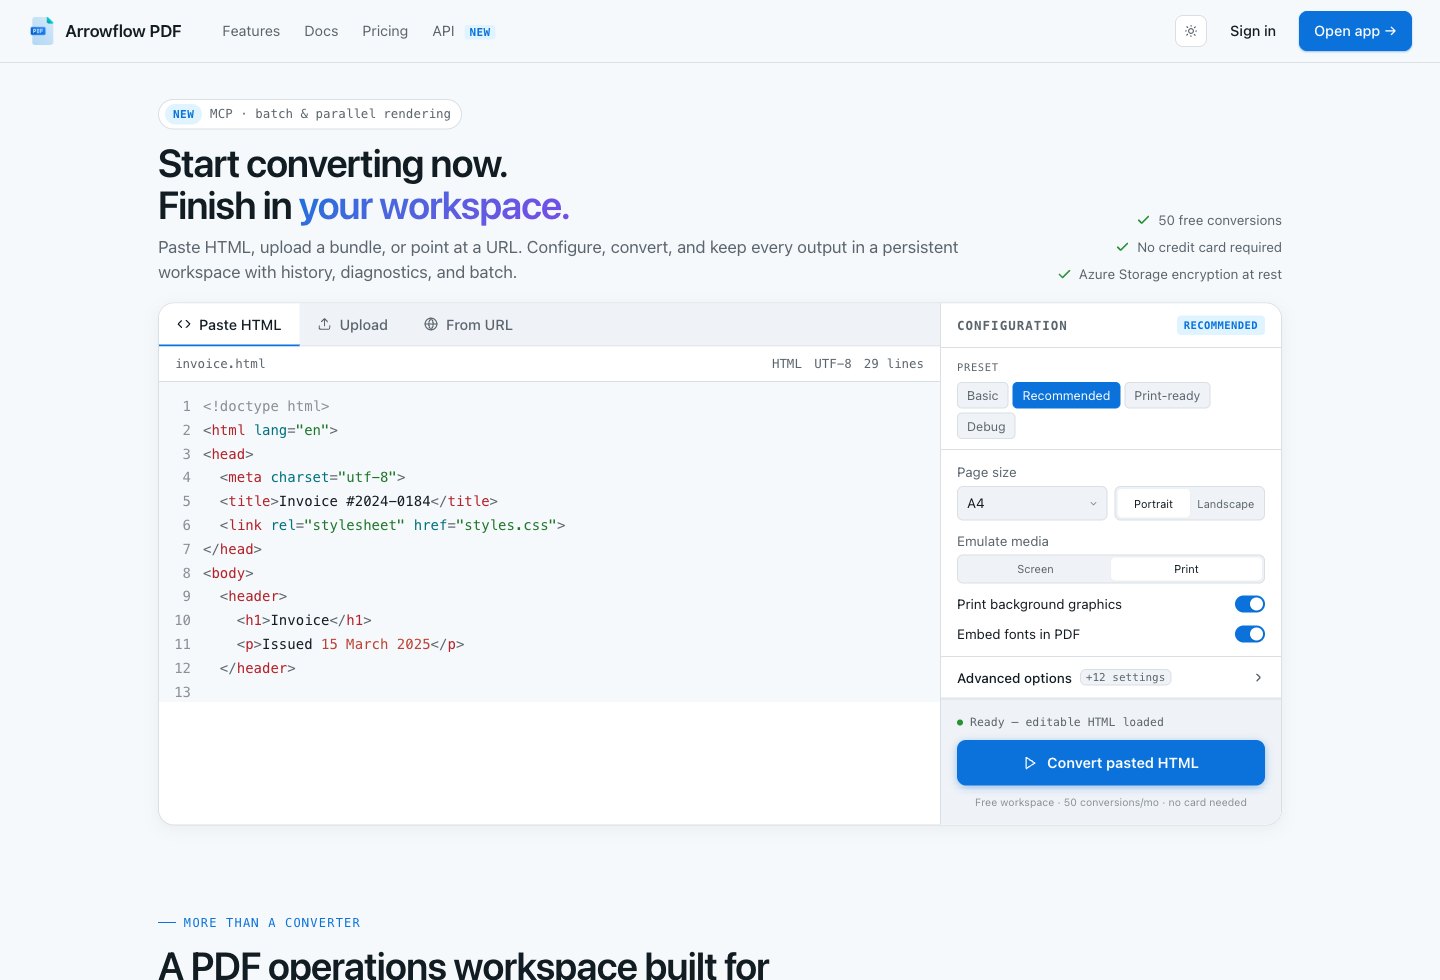Click the Advanced options chevron arrow
This screenshot has height=980, width=1440.
(x=1258, y=678)
